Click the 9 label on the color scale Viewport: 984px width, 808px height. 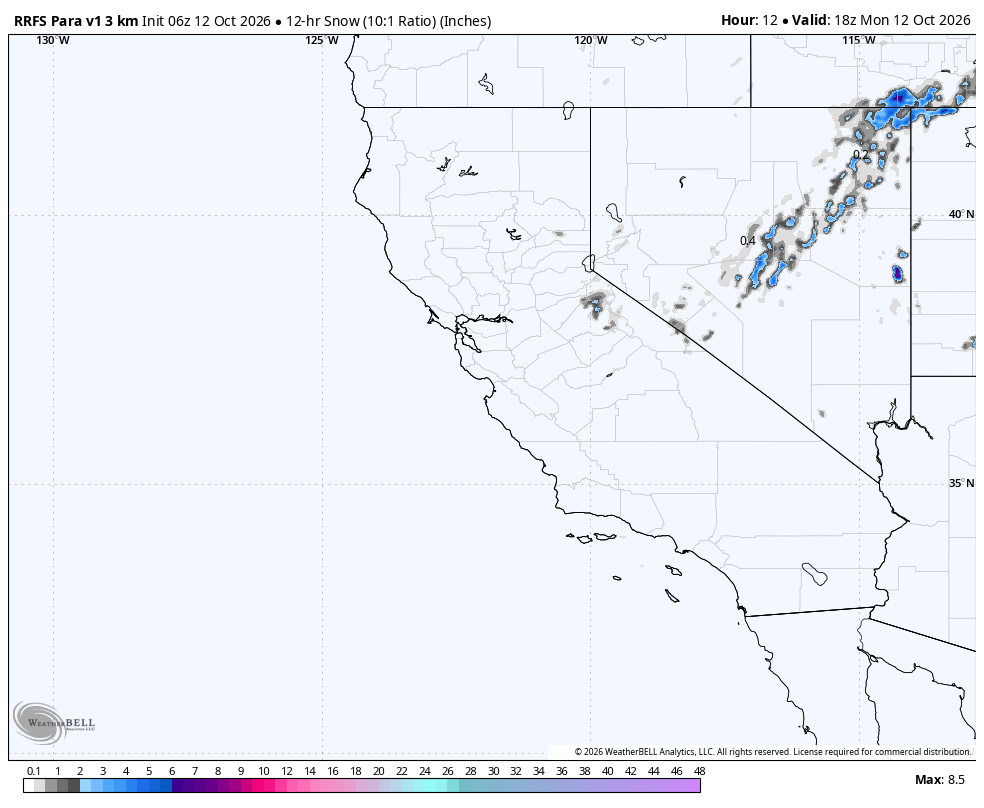click(241, 772)
